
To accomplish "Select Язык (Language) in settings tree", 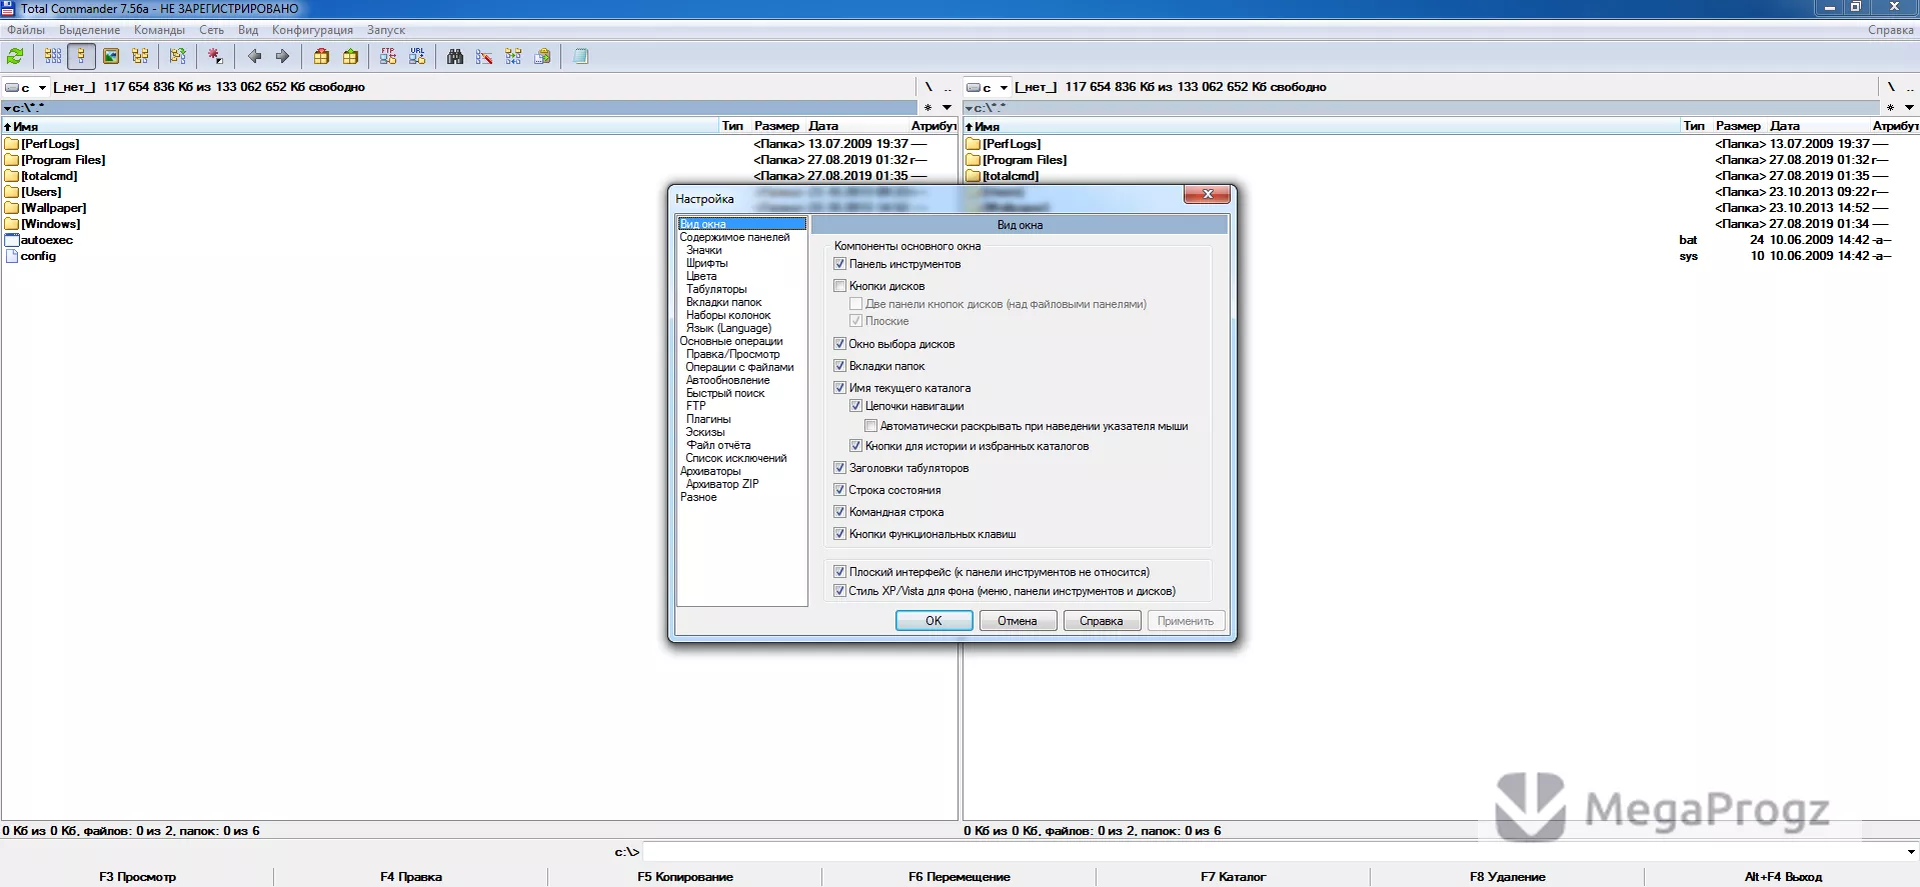I will tap(728, 328).
